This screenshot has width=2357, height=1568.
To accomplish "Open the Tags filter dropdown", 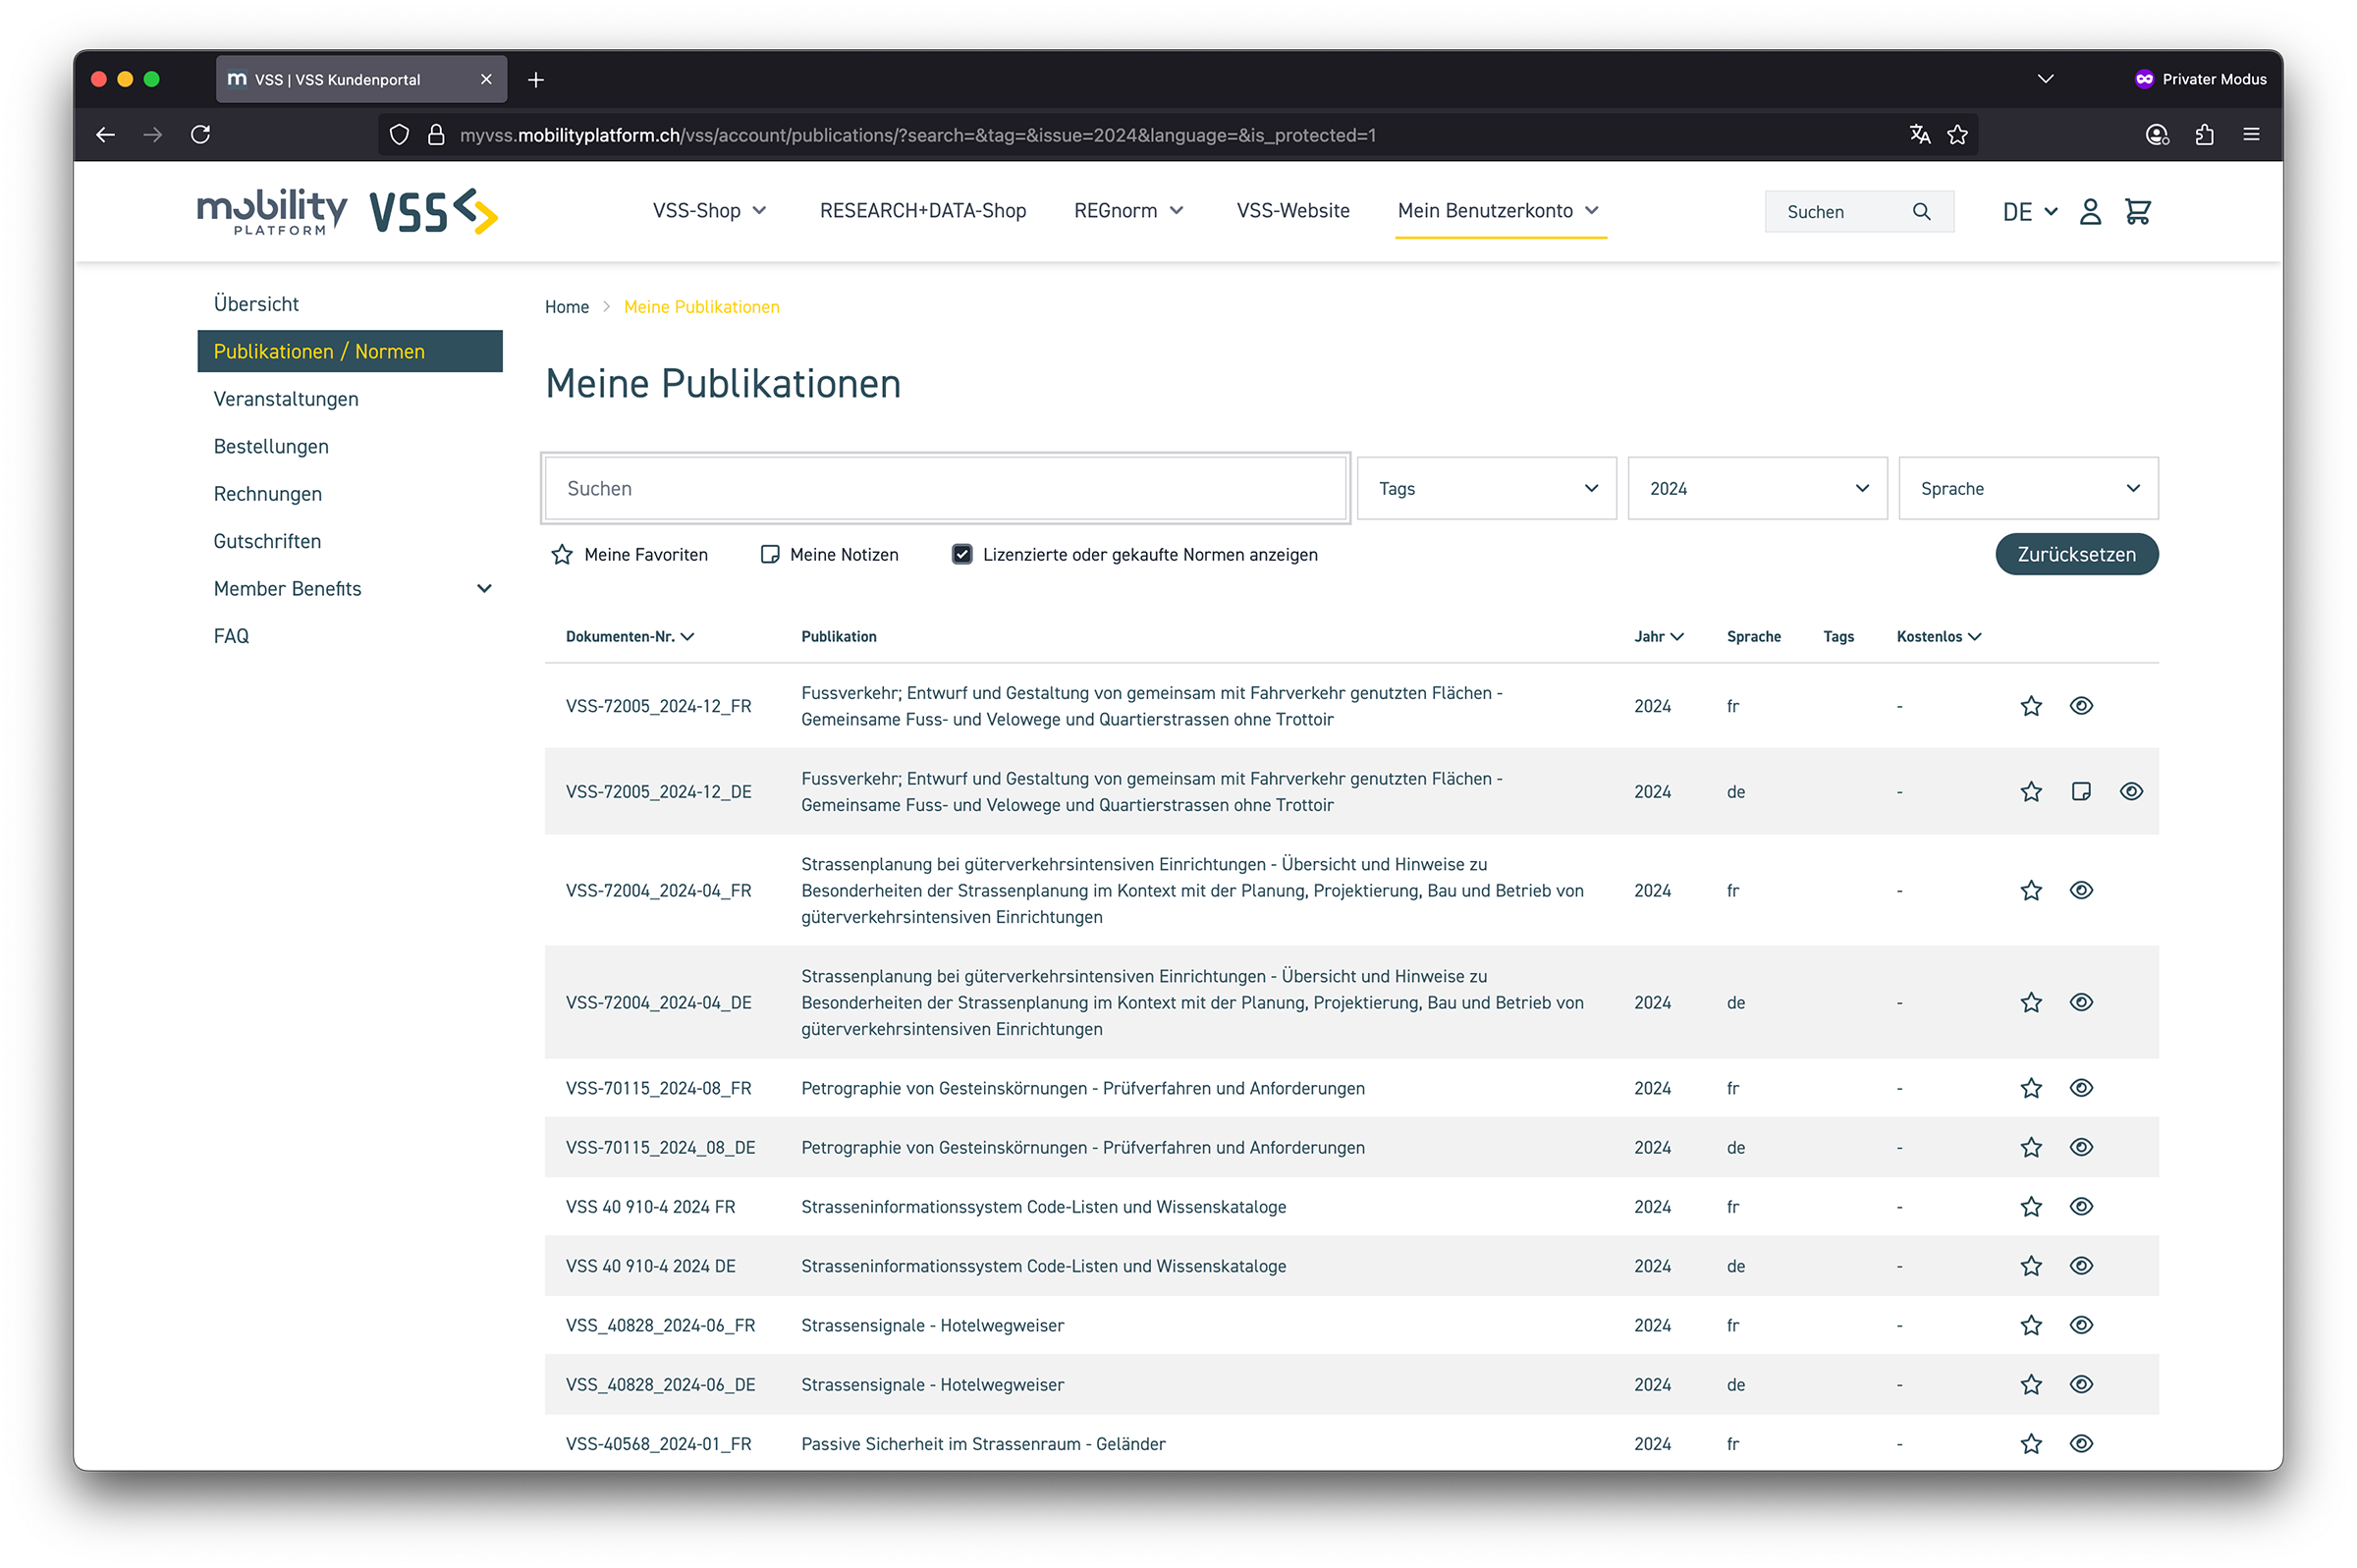I will coord(1486,488).
